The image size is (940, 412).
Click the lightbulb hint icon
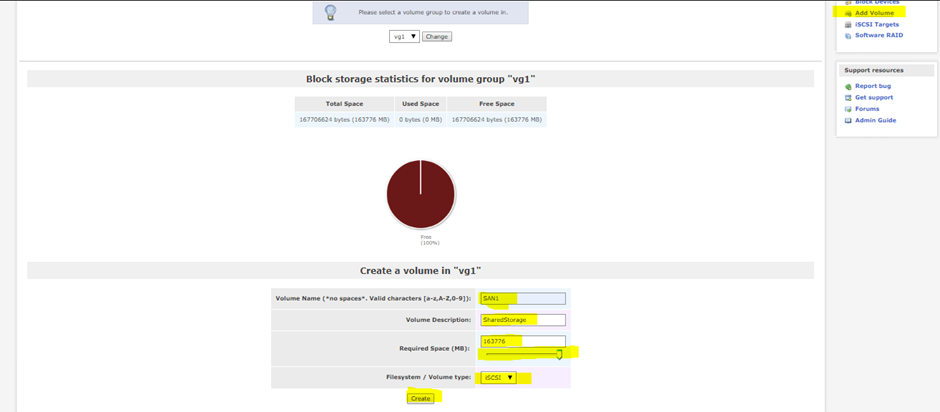click(330, 12)
